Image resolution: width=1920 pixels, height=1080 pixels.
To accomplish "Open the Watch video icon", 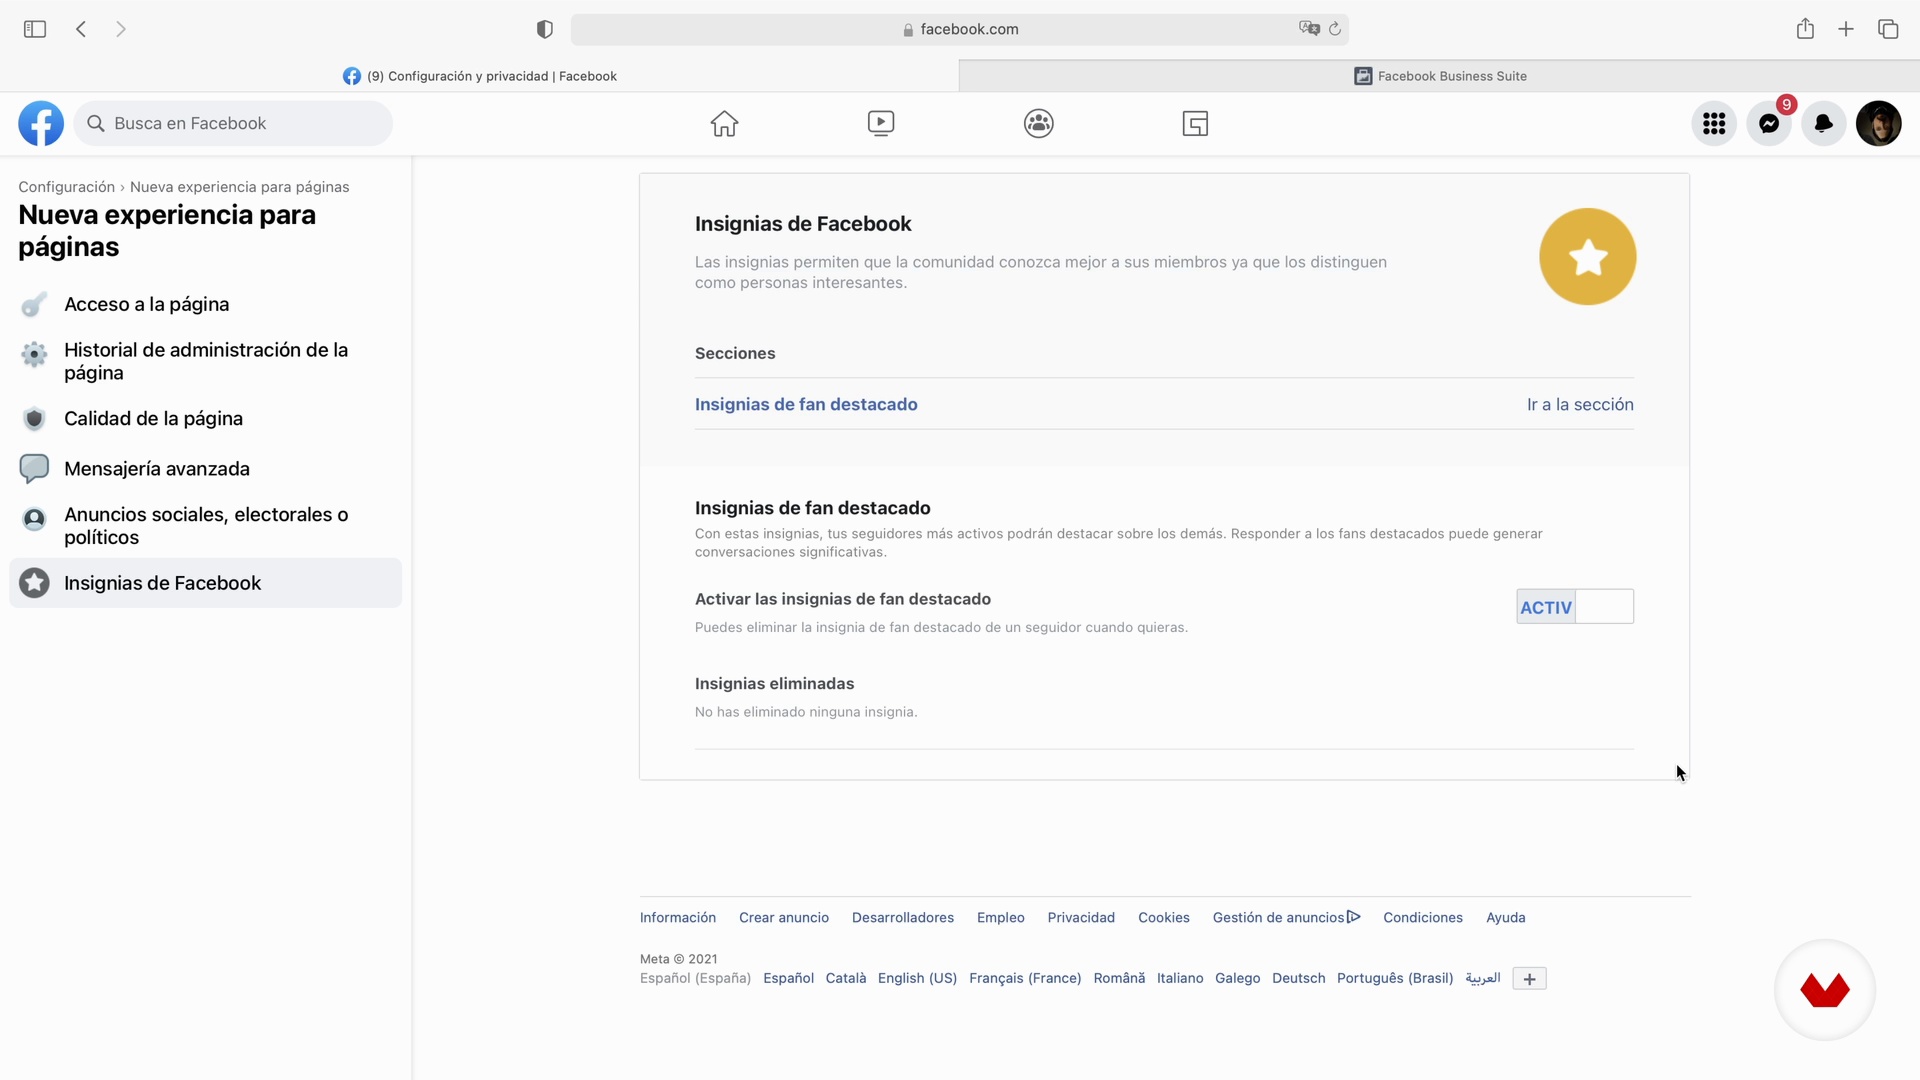I will tap(881, 123).
